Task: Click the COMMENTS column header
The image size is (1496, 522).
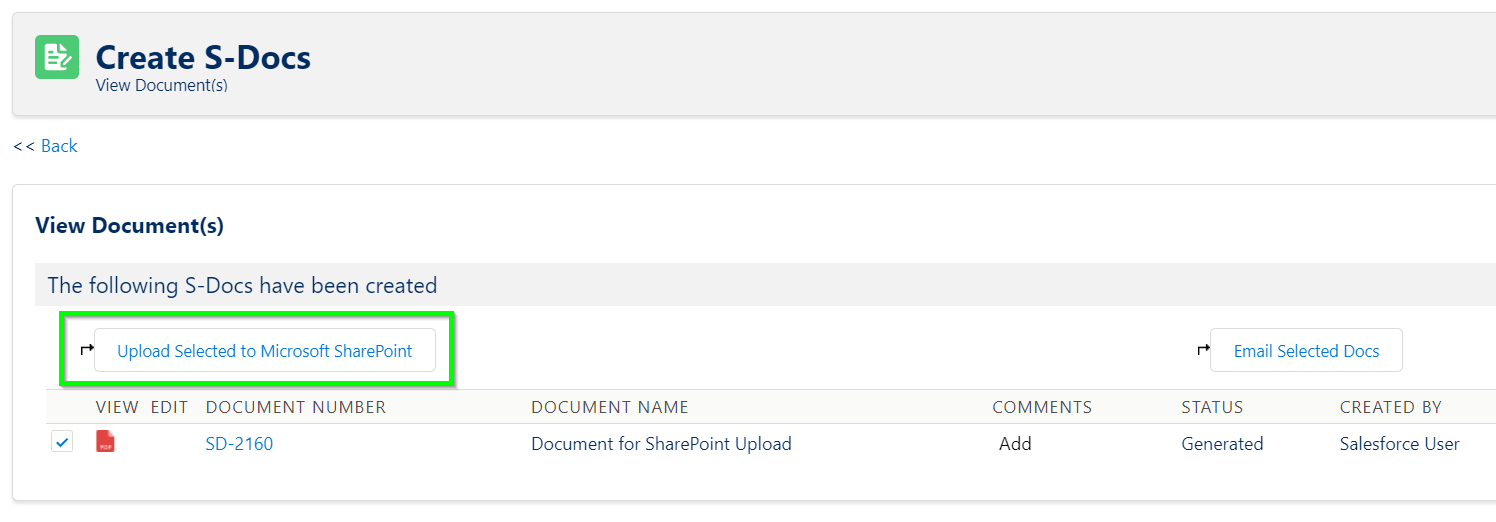Action: tap(1042, 407)
